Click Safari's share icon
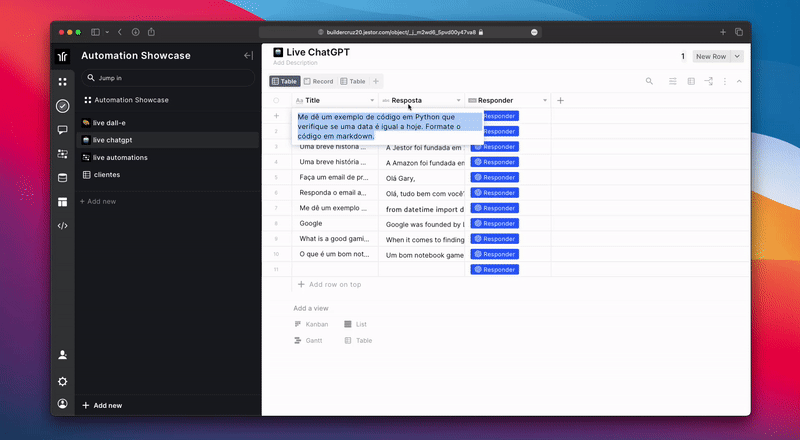800x440 pixels. point(152,32)
